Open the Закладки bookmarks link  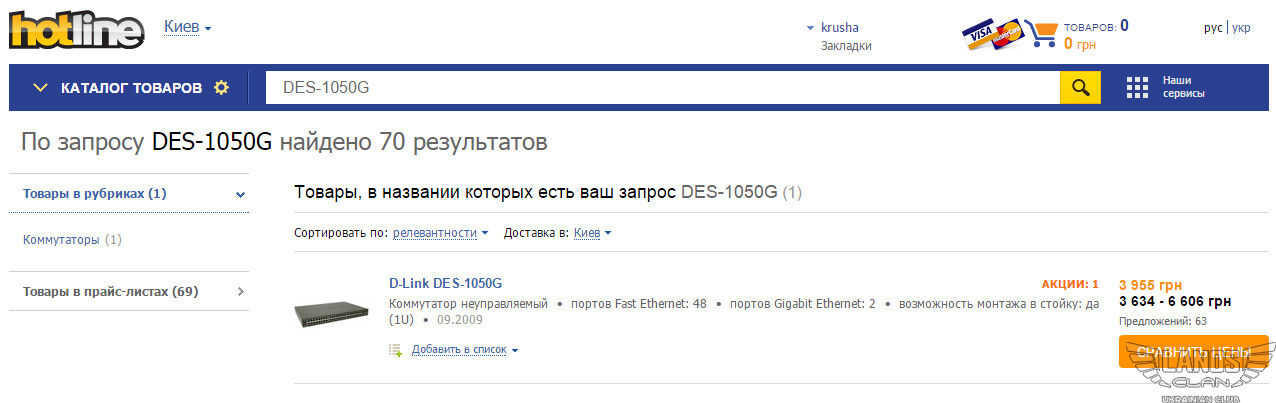pyautogui.click(x=846, y=46)
